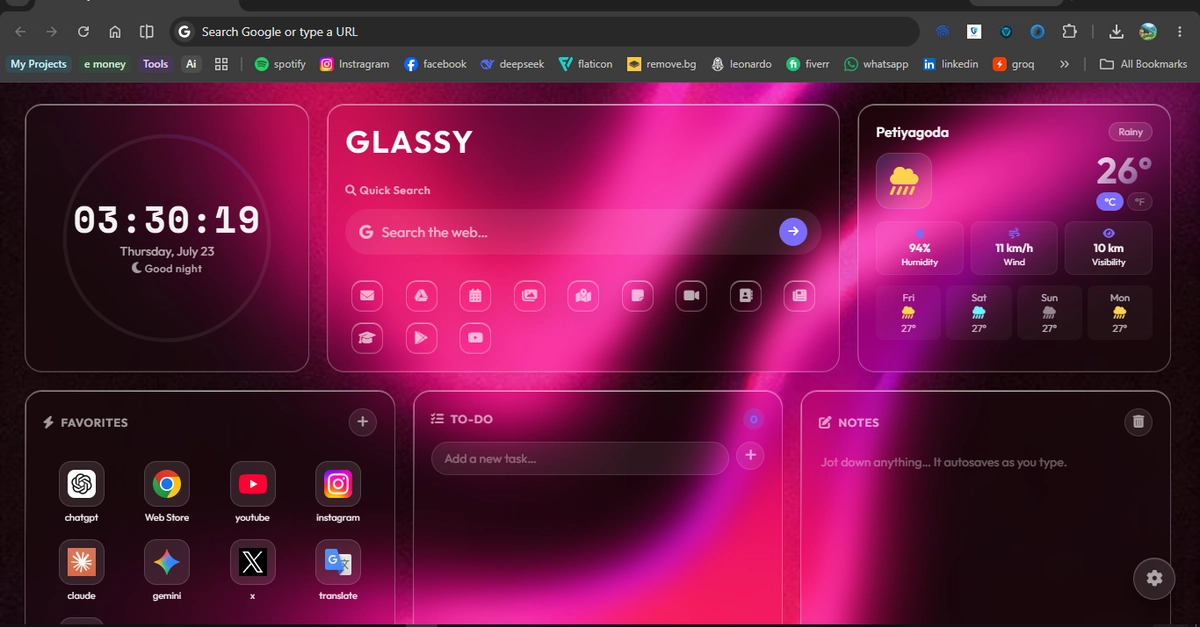Open the e money bookmark folder
This screenshot has height=627, width=1200.
tap(105, 64)
